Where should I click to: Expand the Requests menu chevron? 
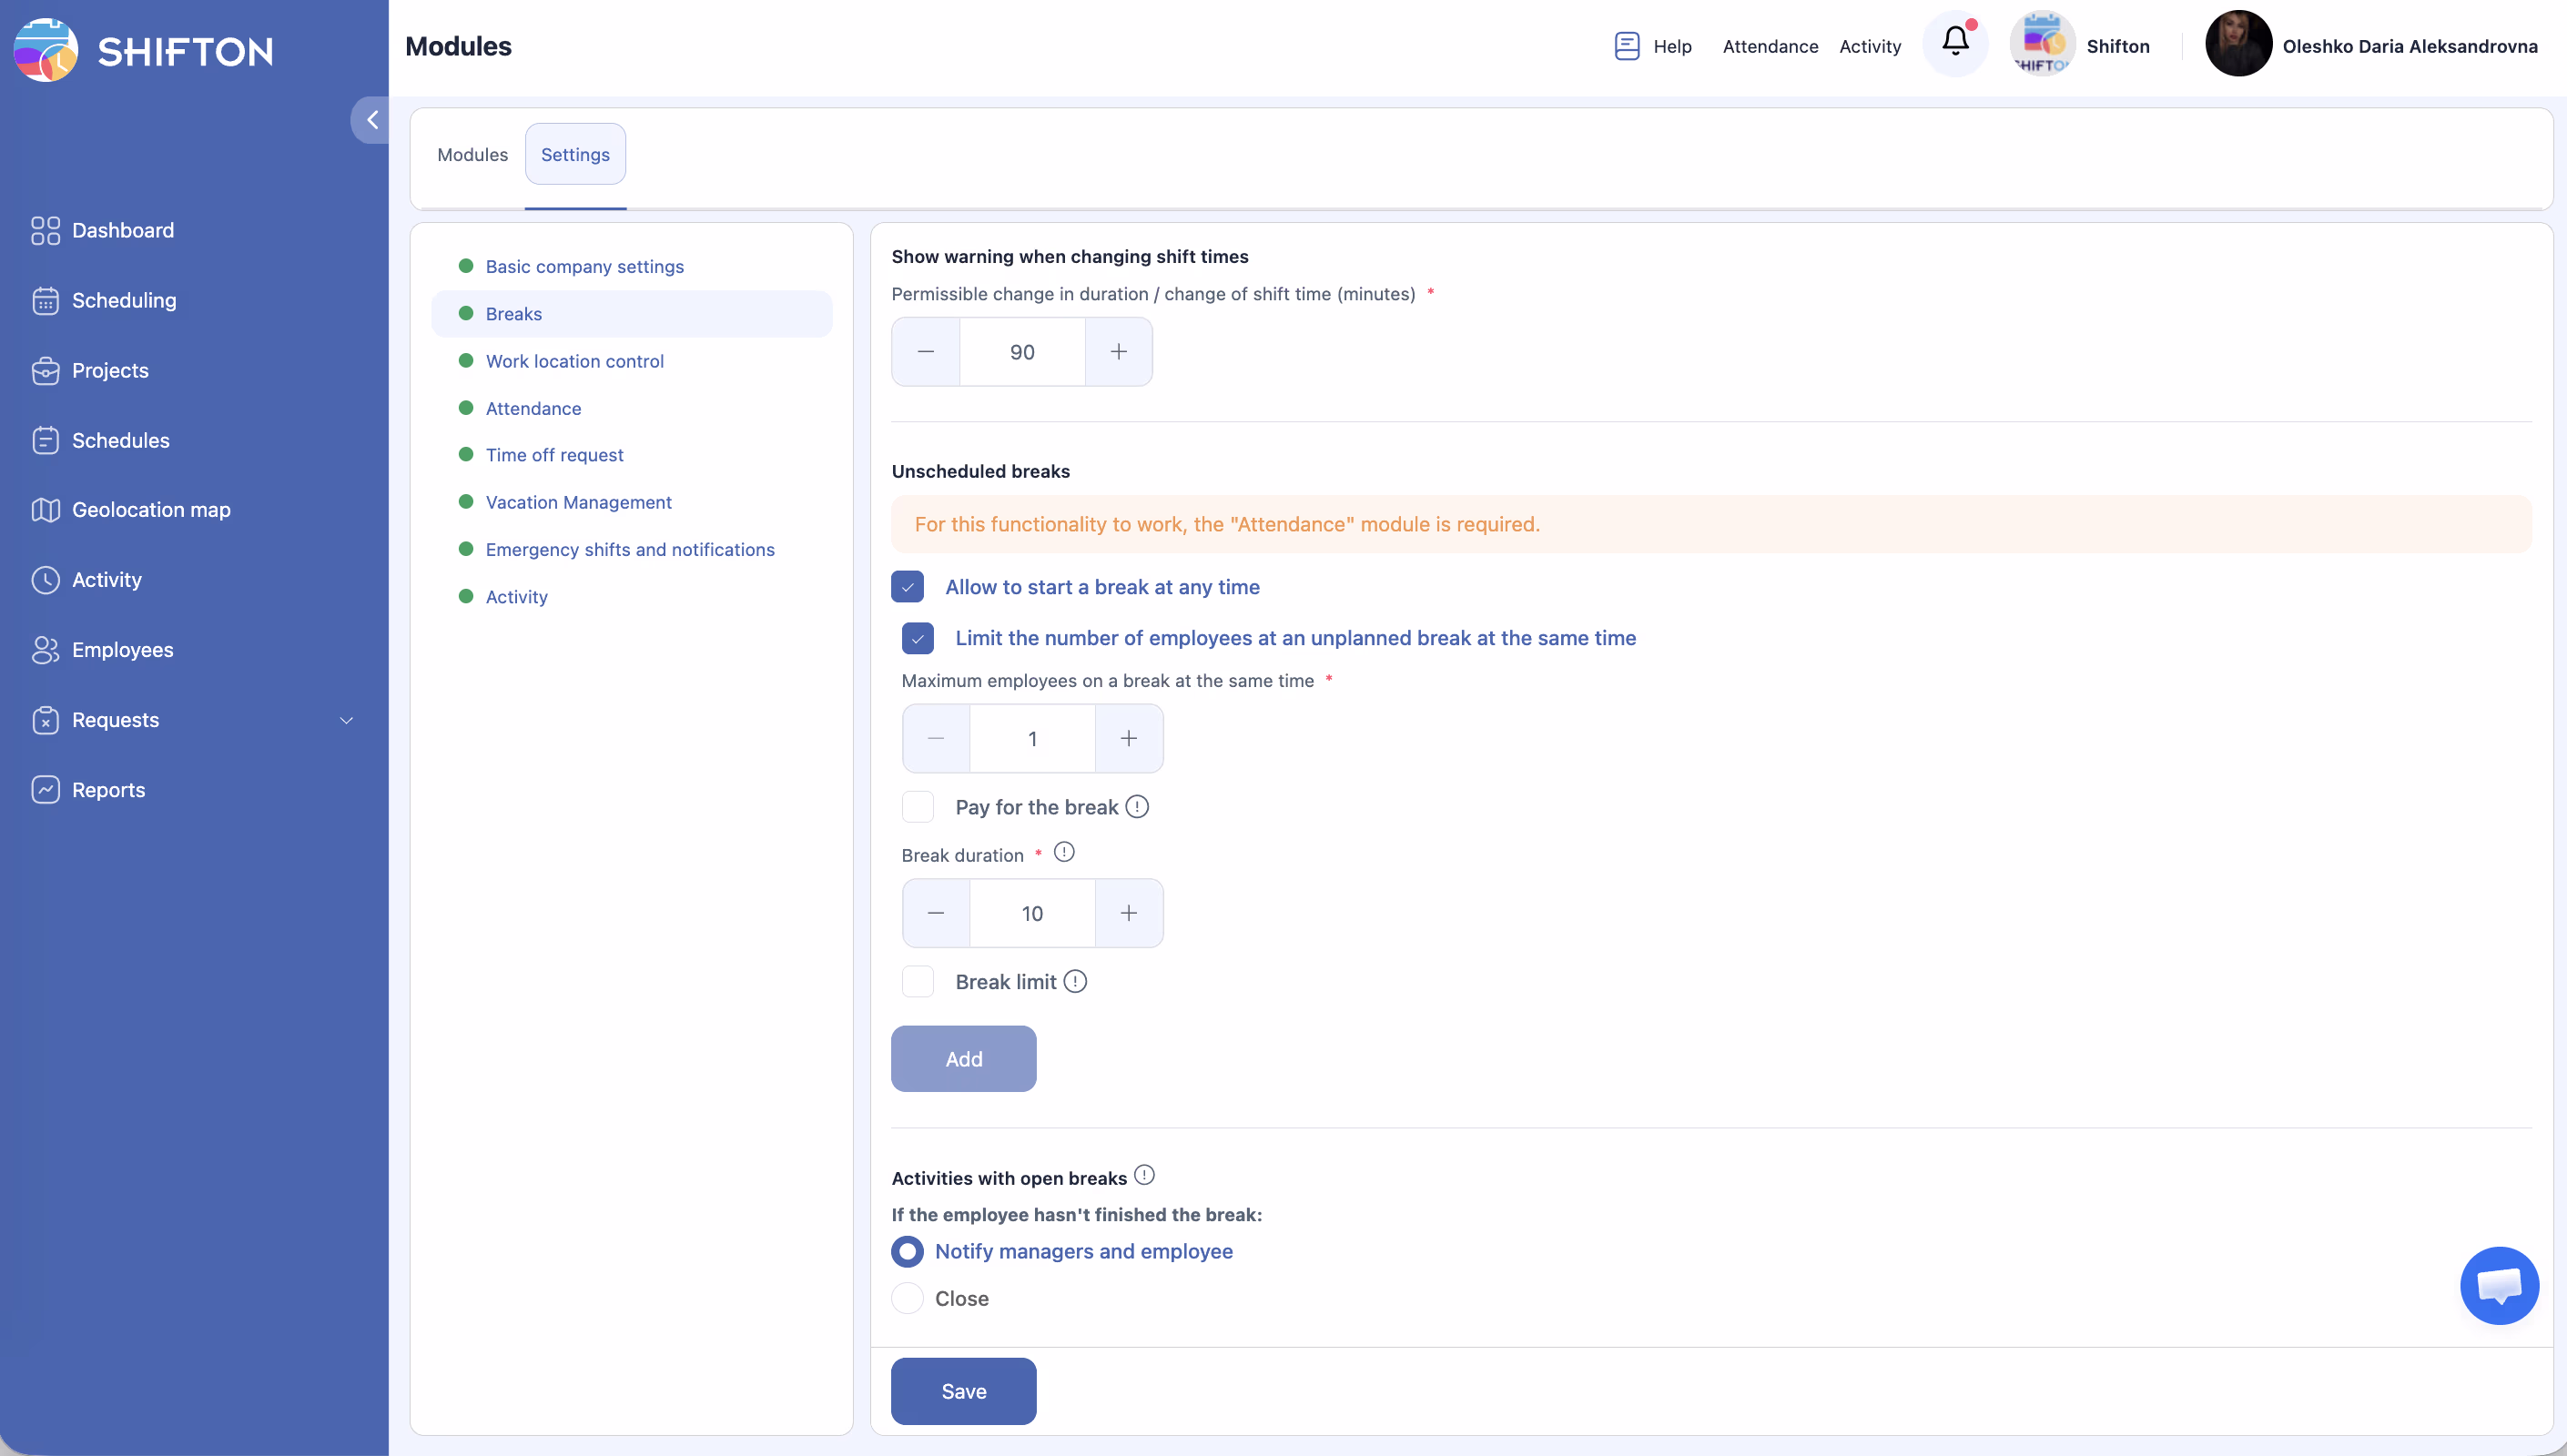346,720
